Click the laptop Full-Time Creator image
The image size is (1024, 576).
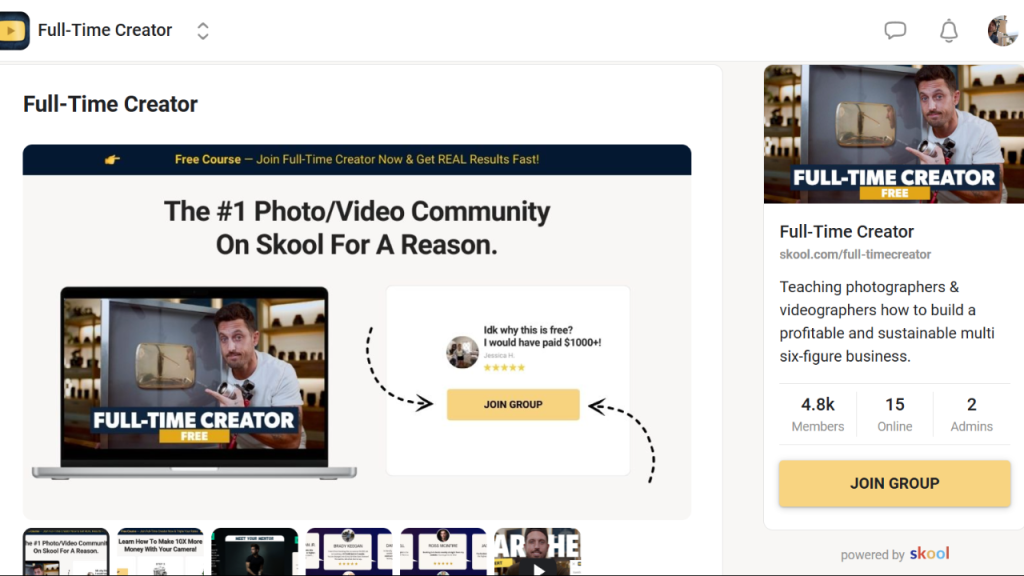(195, 382)
